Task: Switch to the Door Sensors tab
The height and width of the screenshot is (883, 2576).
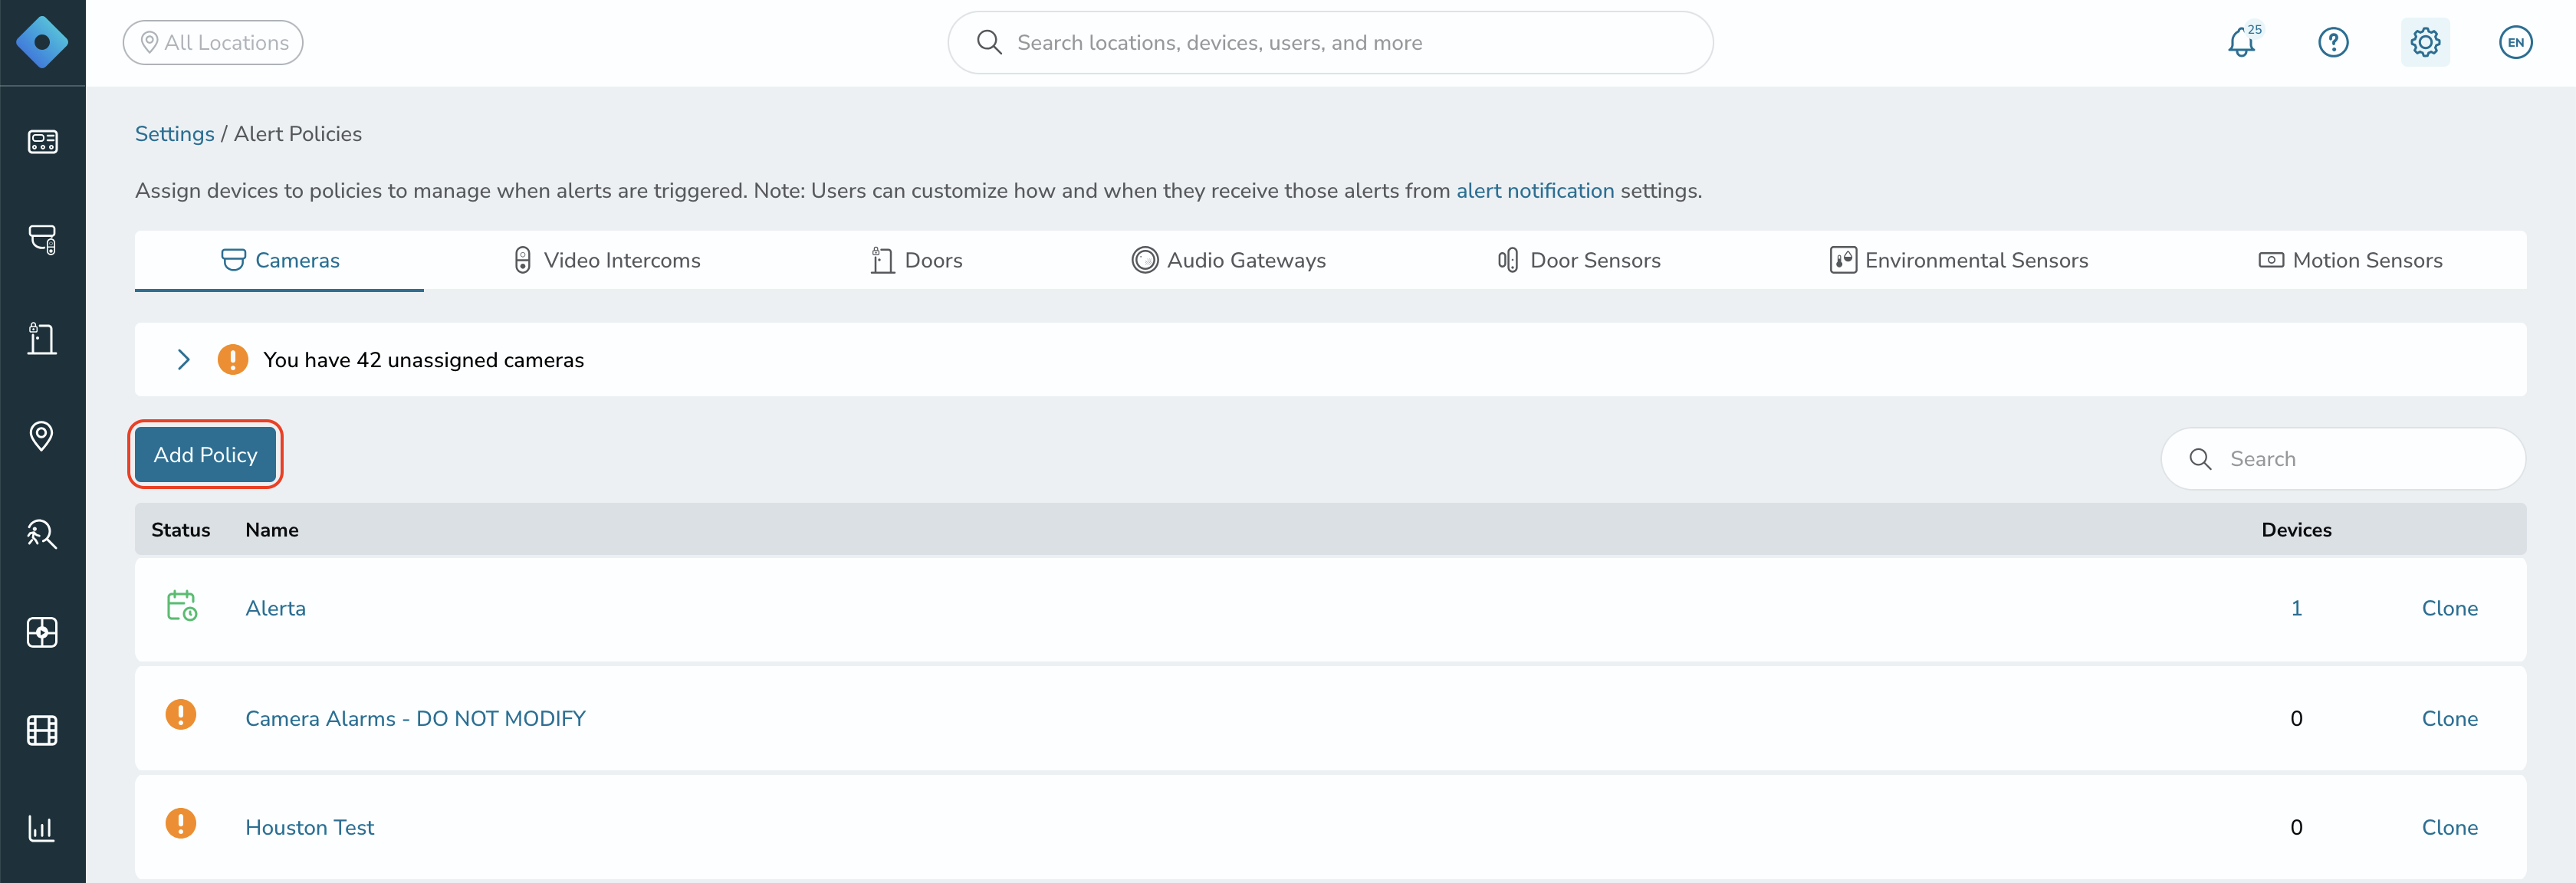Action: coord(1579,261)
